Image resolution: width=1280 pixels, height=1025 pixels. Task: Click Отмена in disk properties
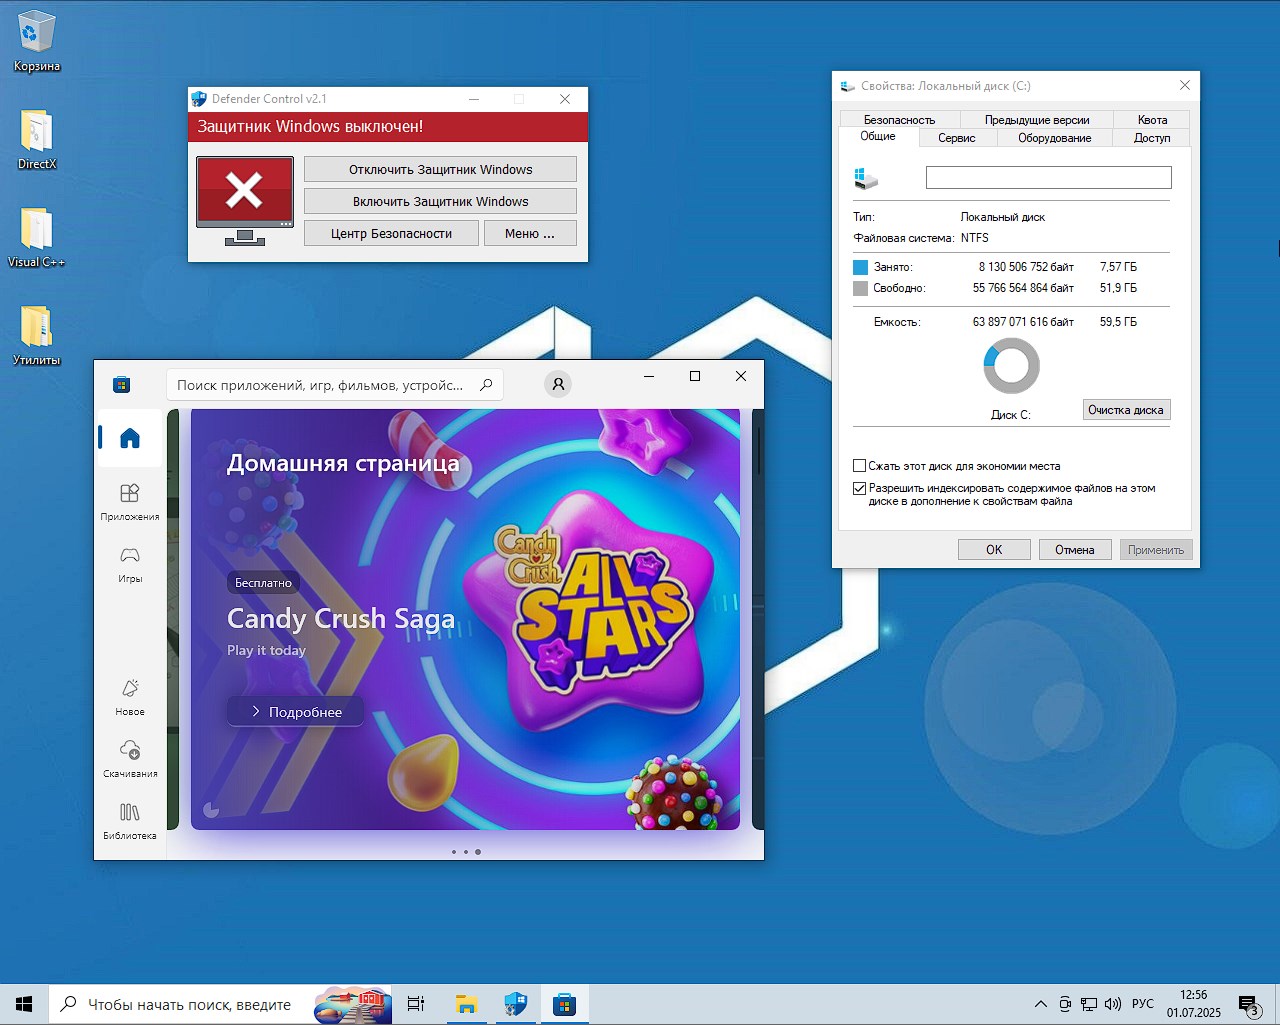pyautogui.click(x=1075, y=549)
